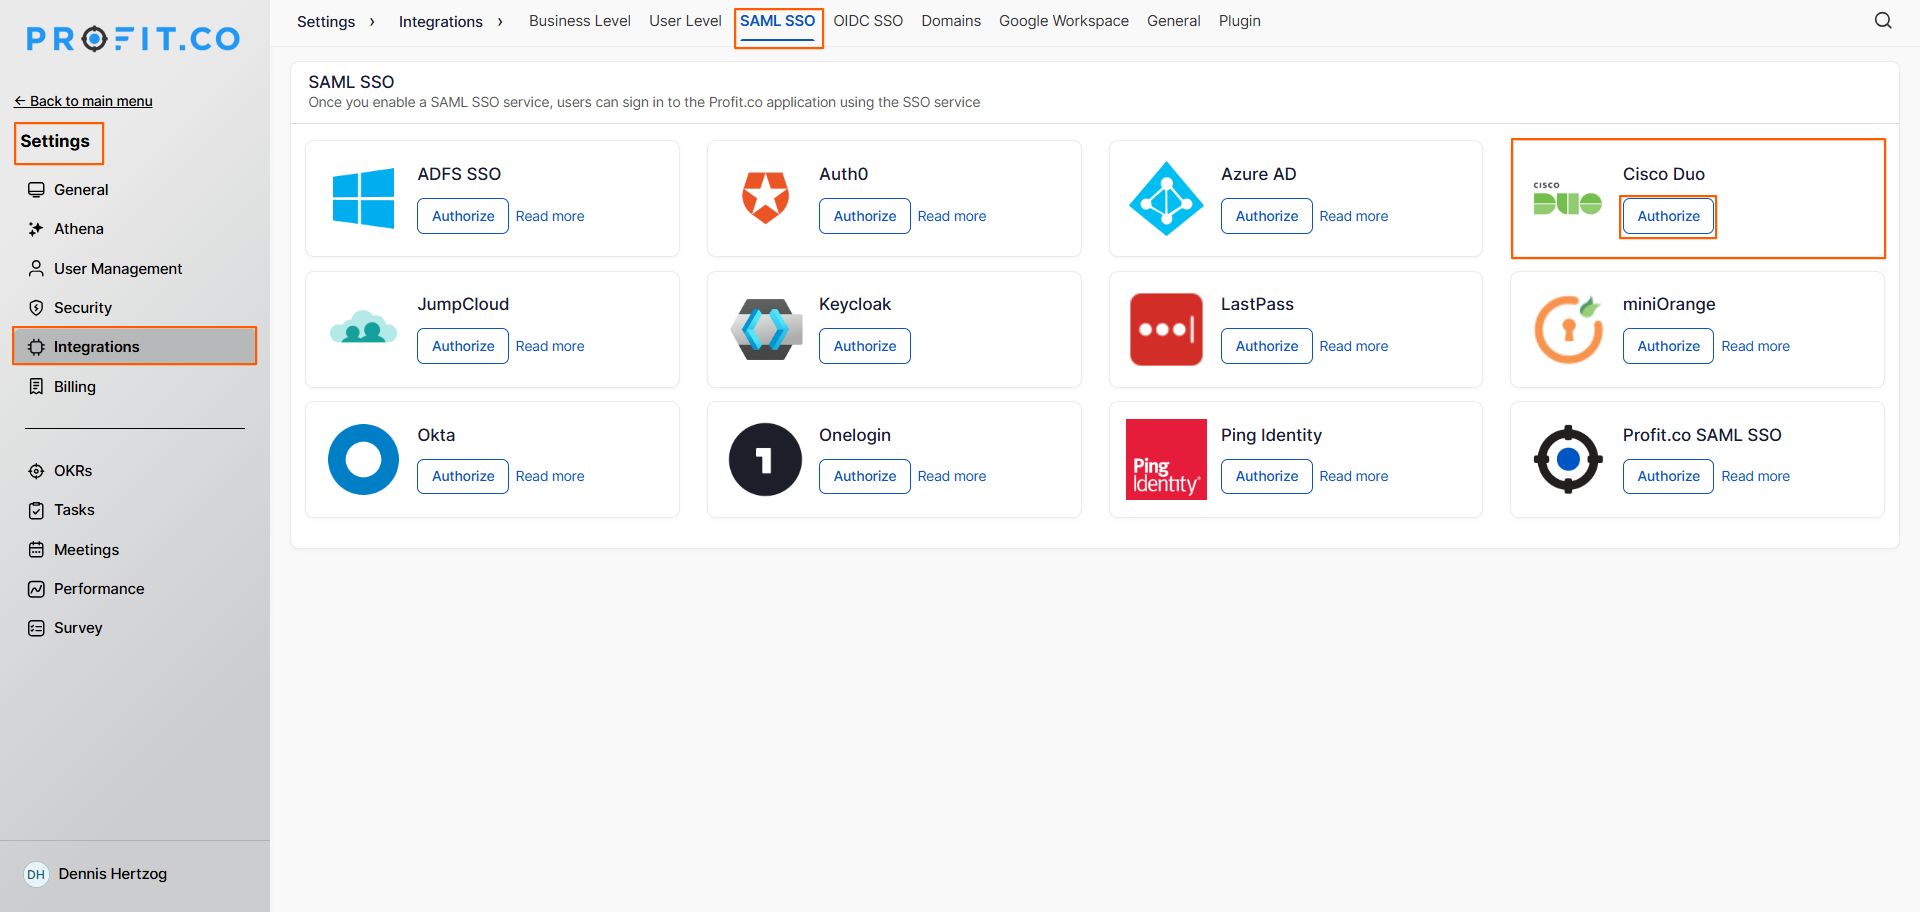The height and width of the screenshot is (912, 1920).
Task: Click Dennis Hertzog user name
Action: pos(113,874)
